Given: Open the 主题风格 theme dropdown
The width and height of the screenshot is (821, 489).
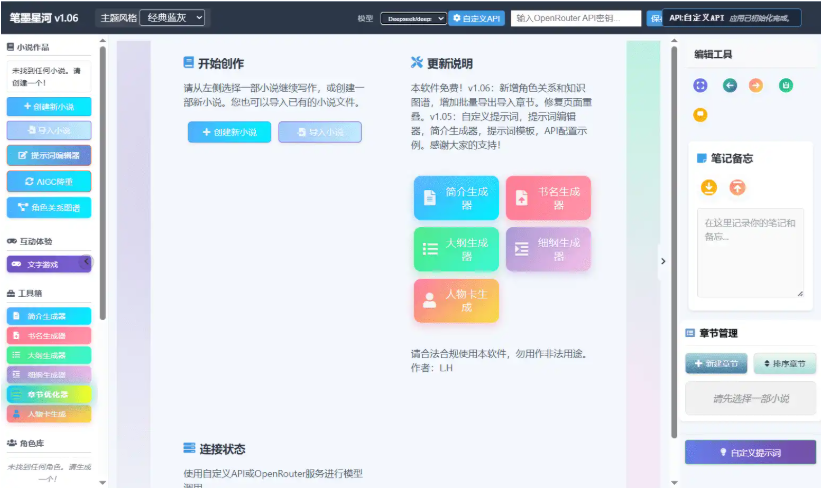Looking at the screenshot, I should click(172, 18).
